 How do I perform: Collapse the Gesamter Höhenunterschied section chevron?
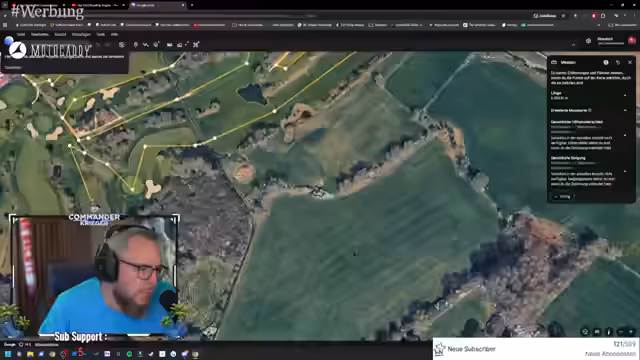pos(625,135)
